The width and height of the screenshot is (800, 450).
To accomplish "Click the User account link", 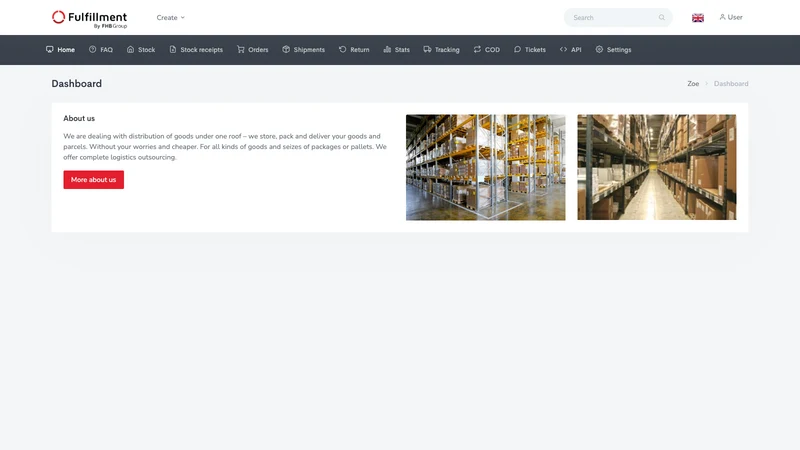I will coord(731,17).
